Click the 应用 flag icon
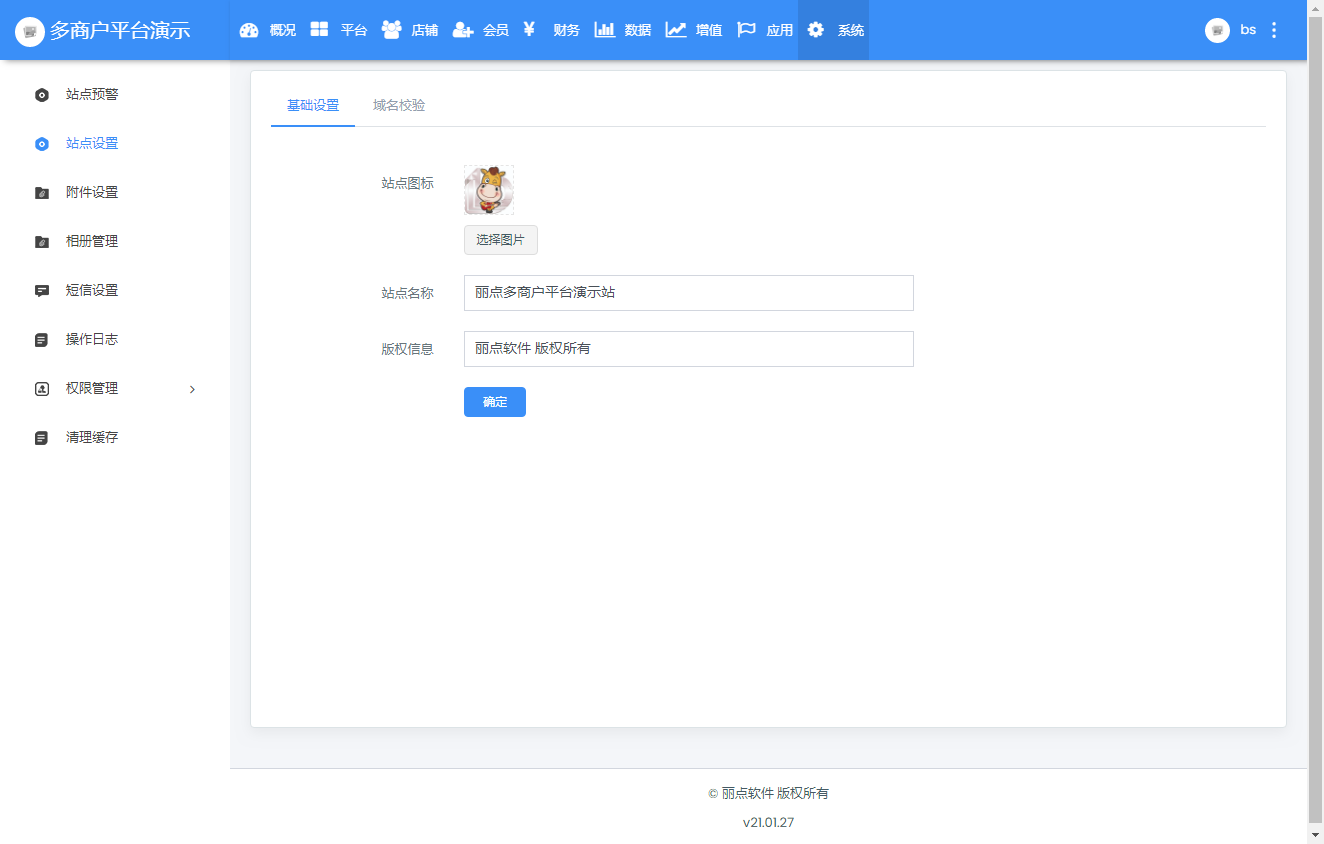 coord(746,30)
